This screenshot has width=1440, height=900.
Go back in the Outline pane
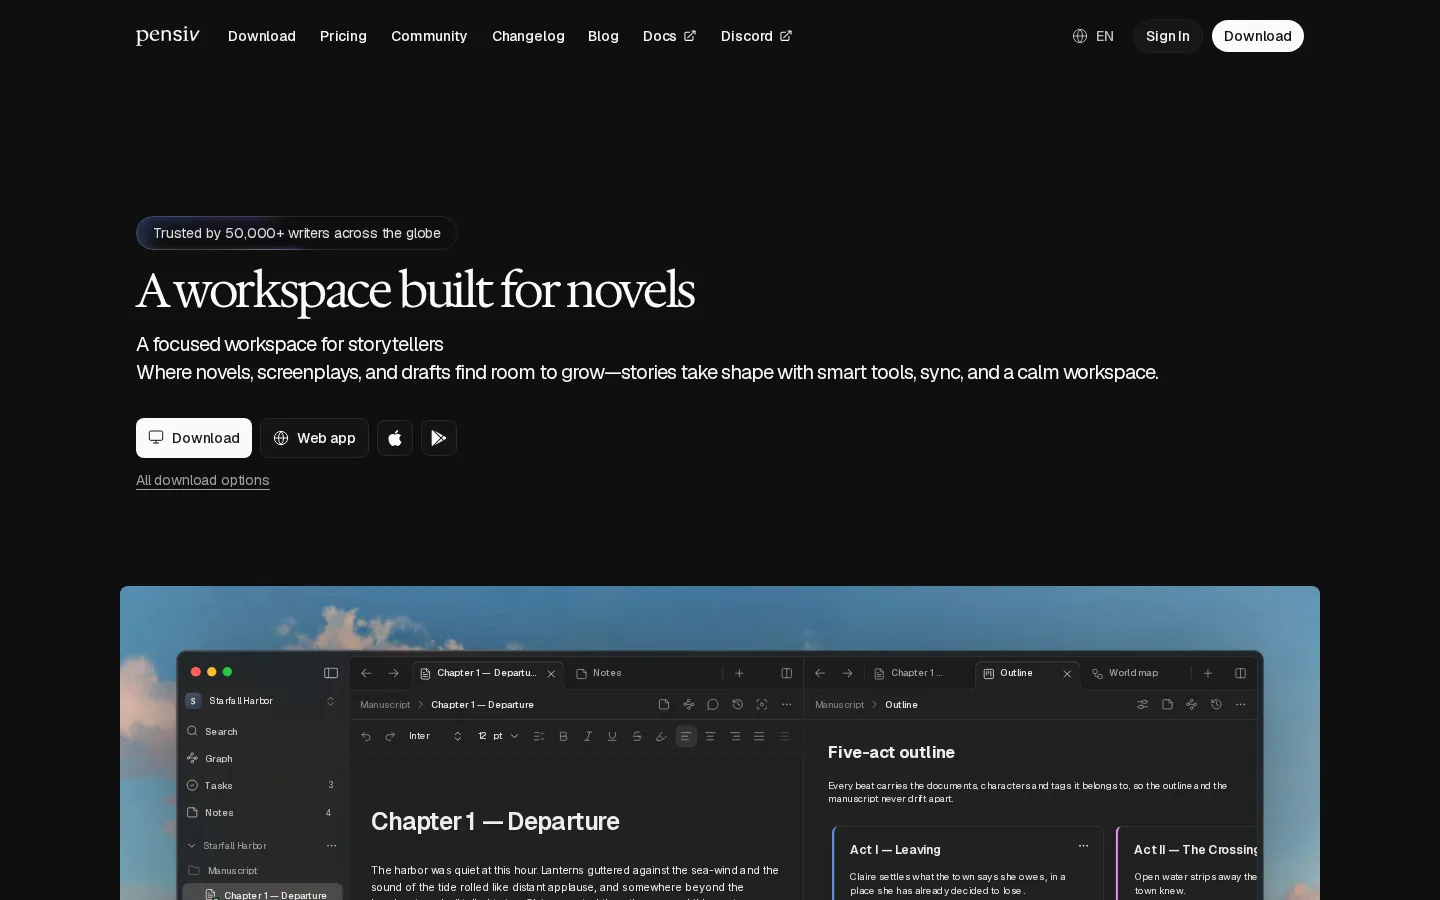tap(820, 673)
